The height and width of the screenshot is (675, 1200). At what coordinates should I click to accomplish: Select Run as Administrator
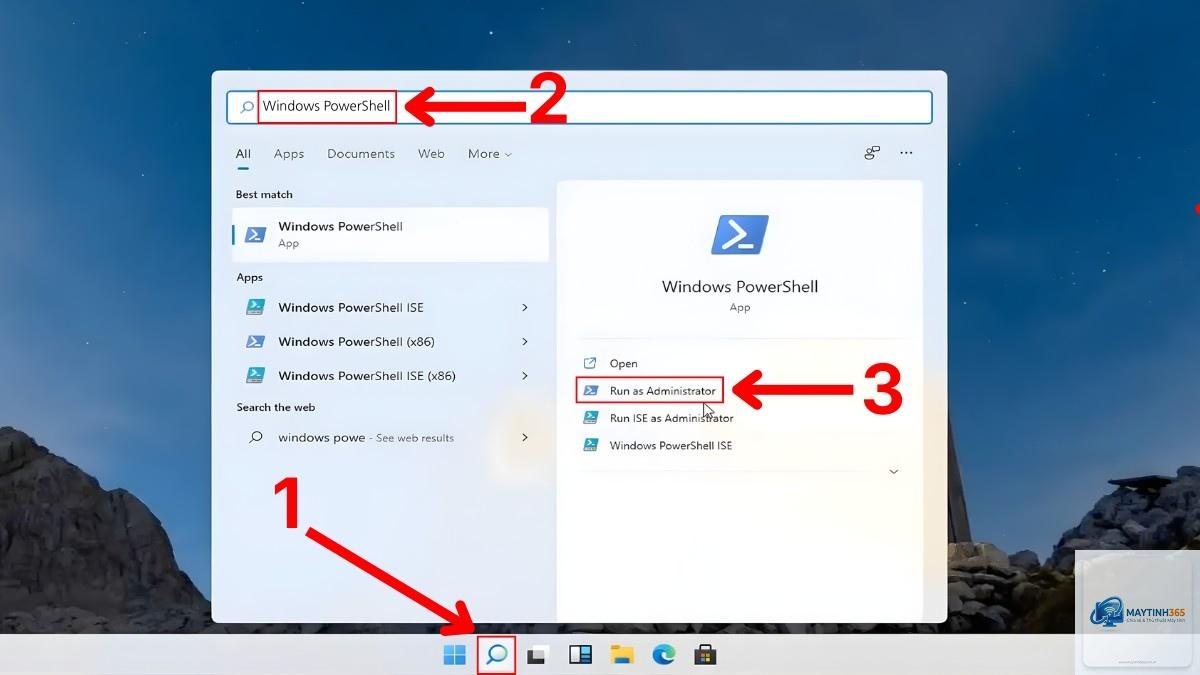tap(663, 390)
